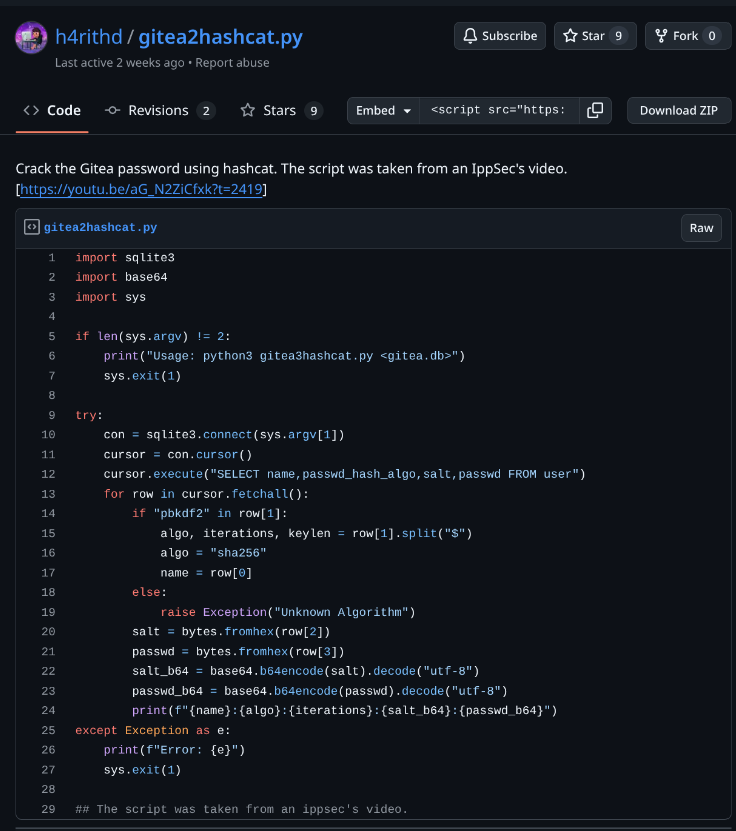Click the embed script source field

tap(499, 110)
